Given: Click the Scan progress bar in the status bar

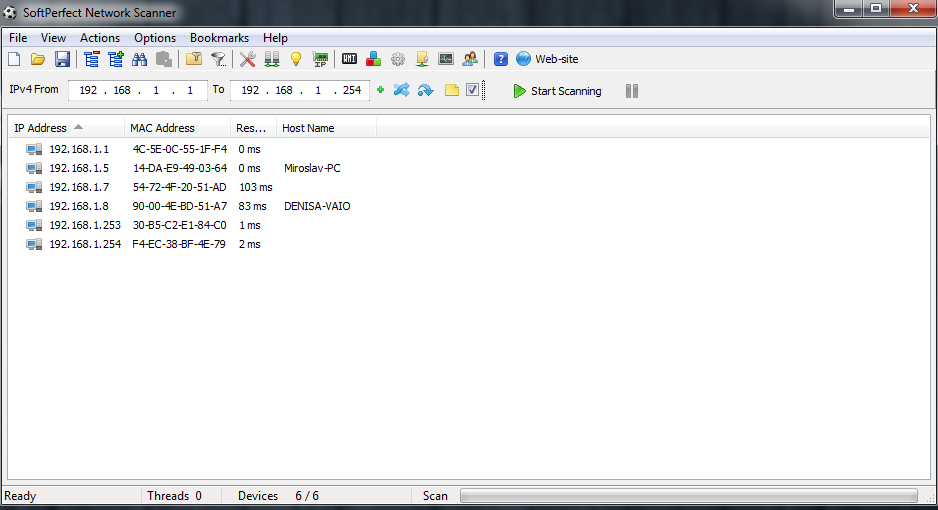Looking at the screenshot, I should (x=689, y=496).
